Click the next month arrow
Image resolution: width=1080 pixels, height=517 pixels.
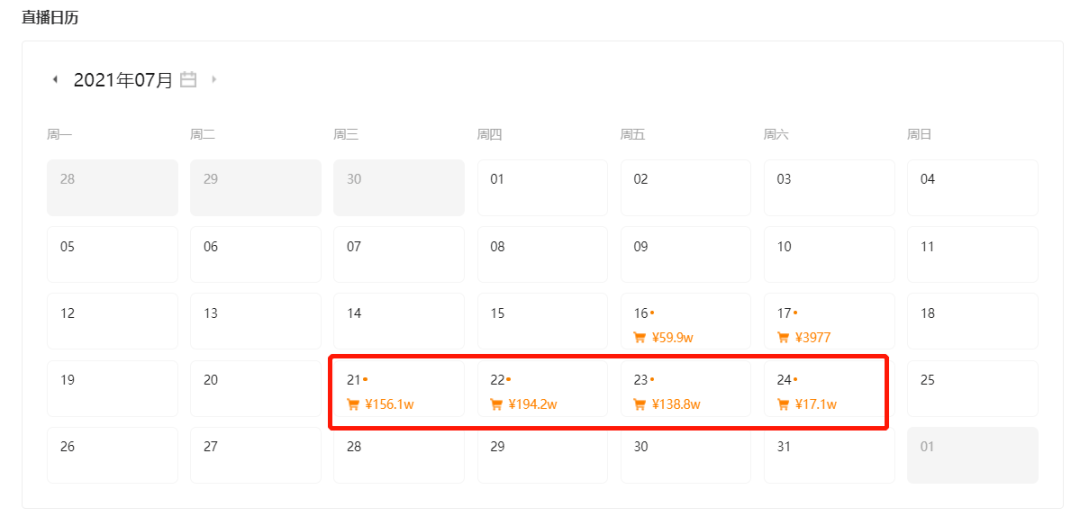click(214, 80)
